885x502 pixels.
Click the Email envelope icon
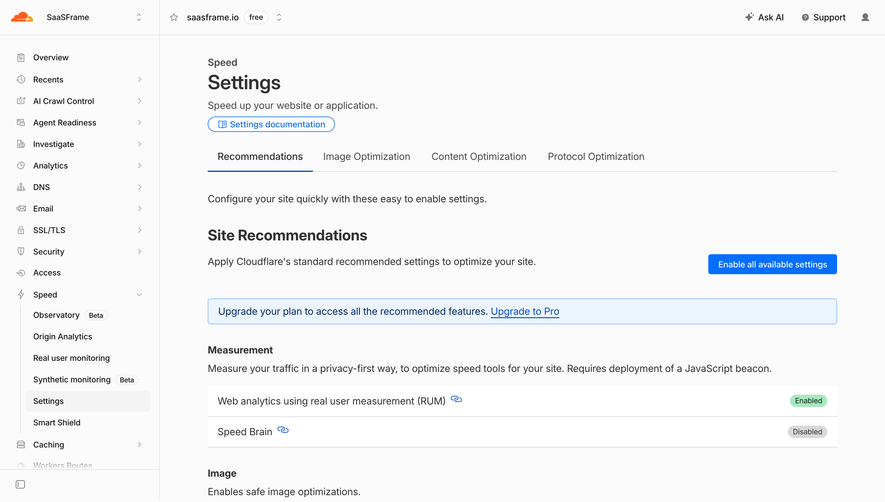point(21,208)
